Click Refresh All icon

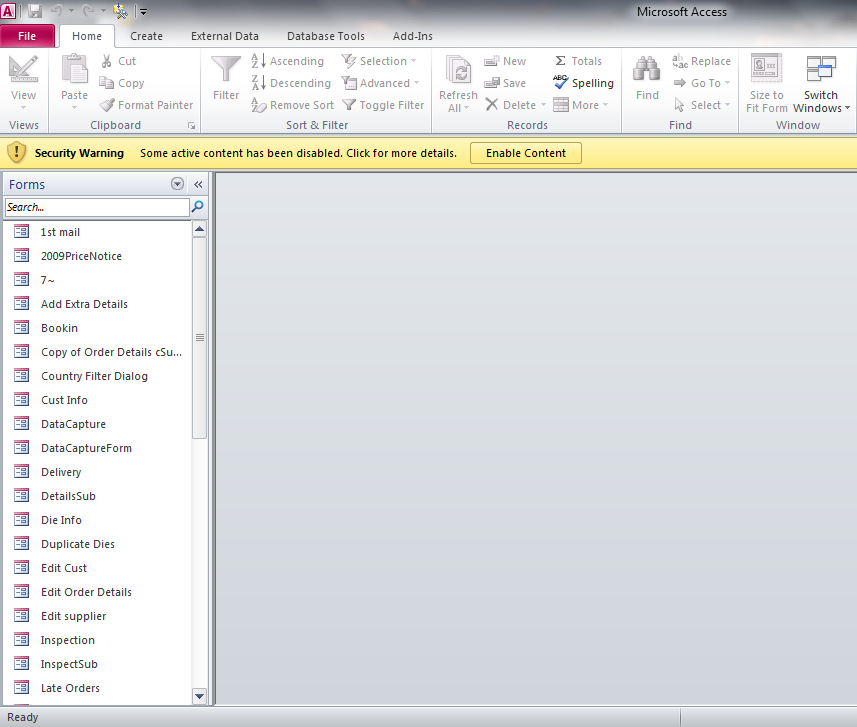coord(459,71)
